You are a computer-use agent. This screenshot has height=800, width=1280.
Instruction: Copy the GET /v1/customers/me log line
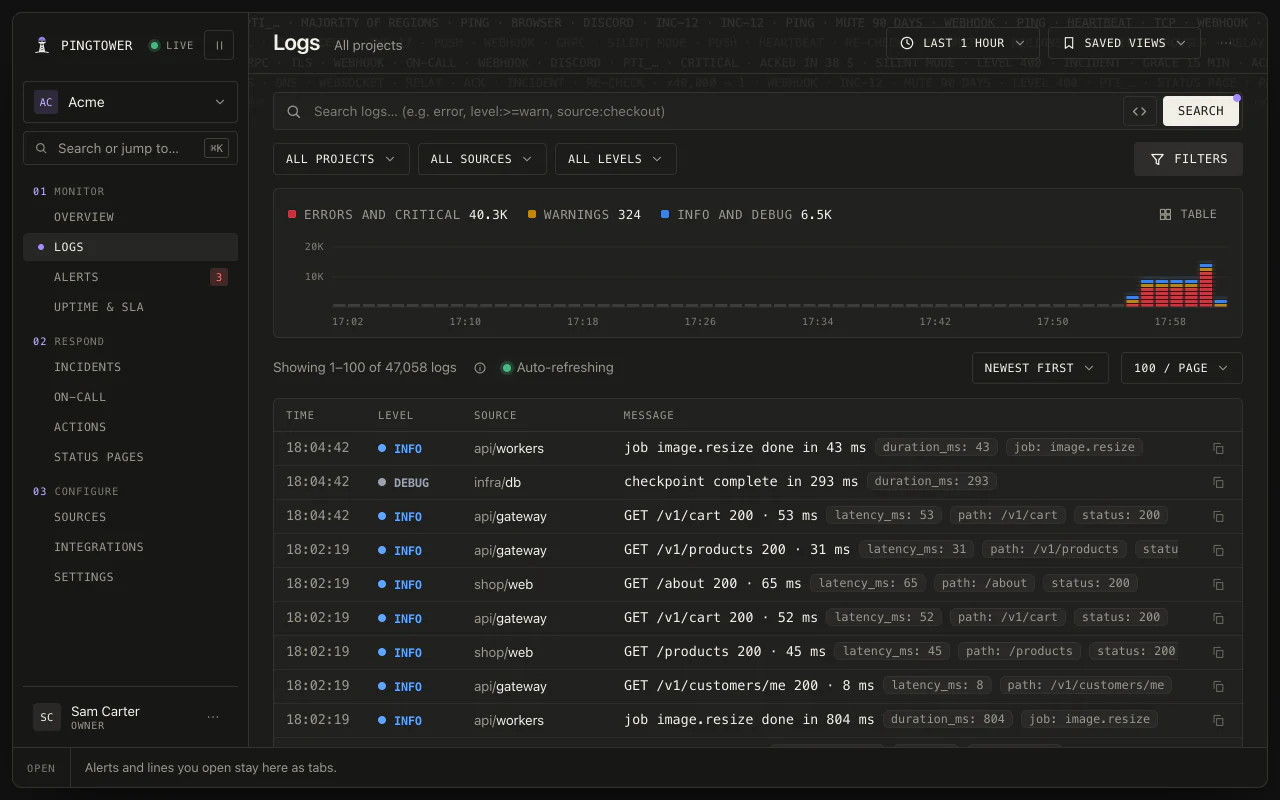[x=1218, y=687]
